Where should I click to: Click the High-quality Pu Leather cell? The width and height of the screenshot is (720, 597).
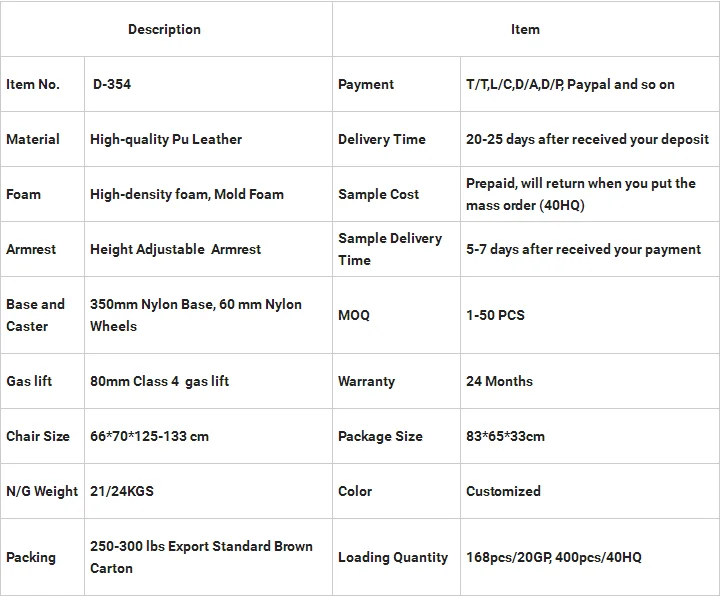[x=166, y=139]
